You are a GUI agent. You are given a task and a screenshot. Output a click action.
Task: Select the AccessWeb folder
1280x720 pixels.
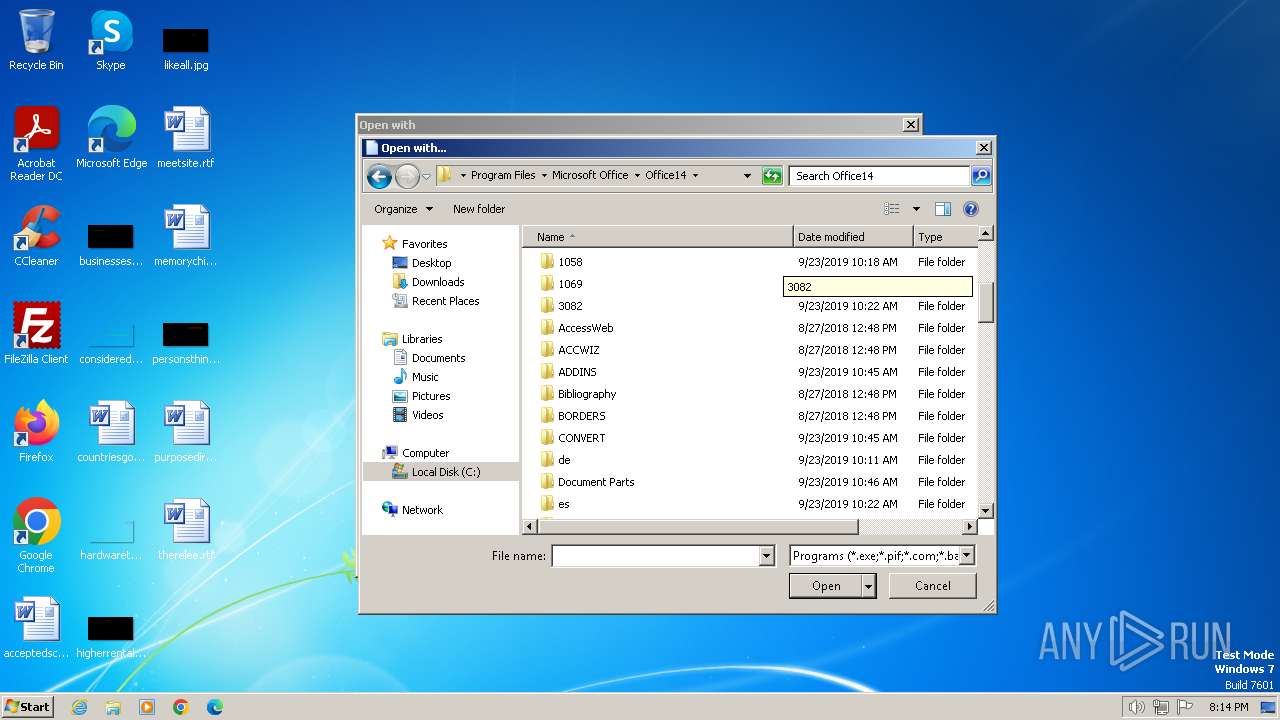(585, 328)
